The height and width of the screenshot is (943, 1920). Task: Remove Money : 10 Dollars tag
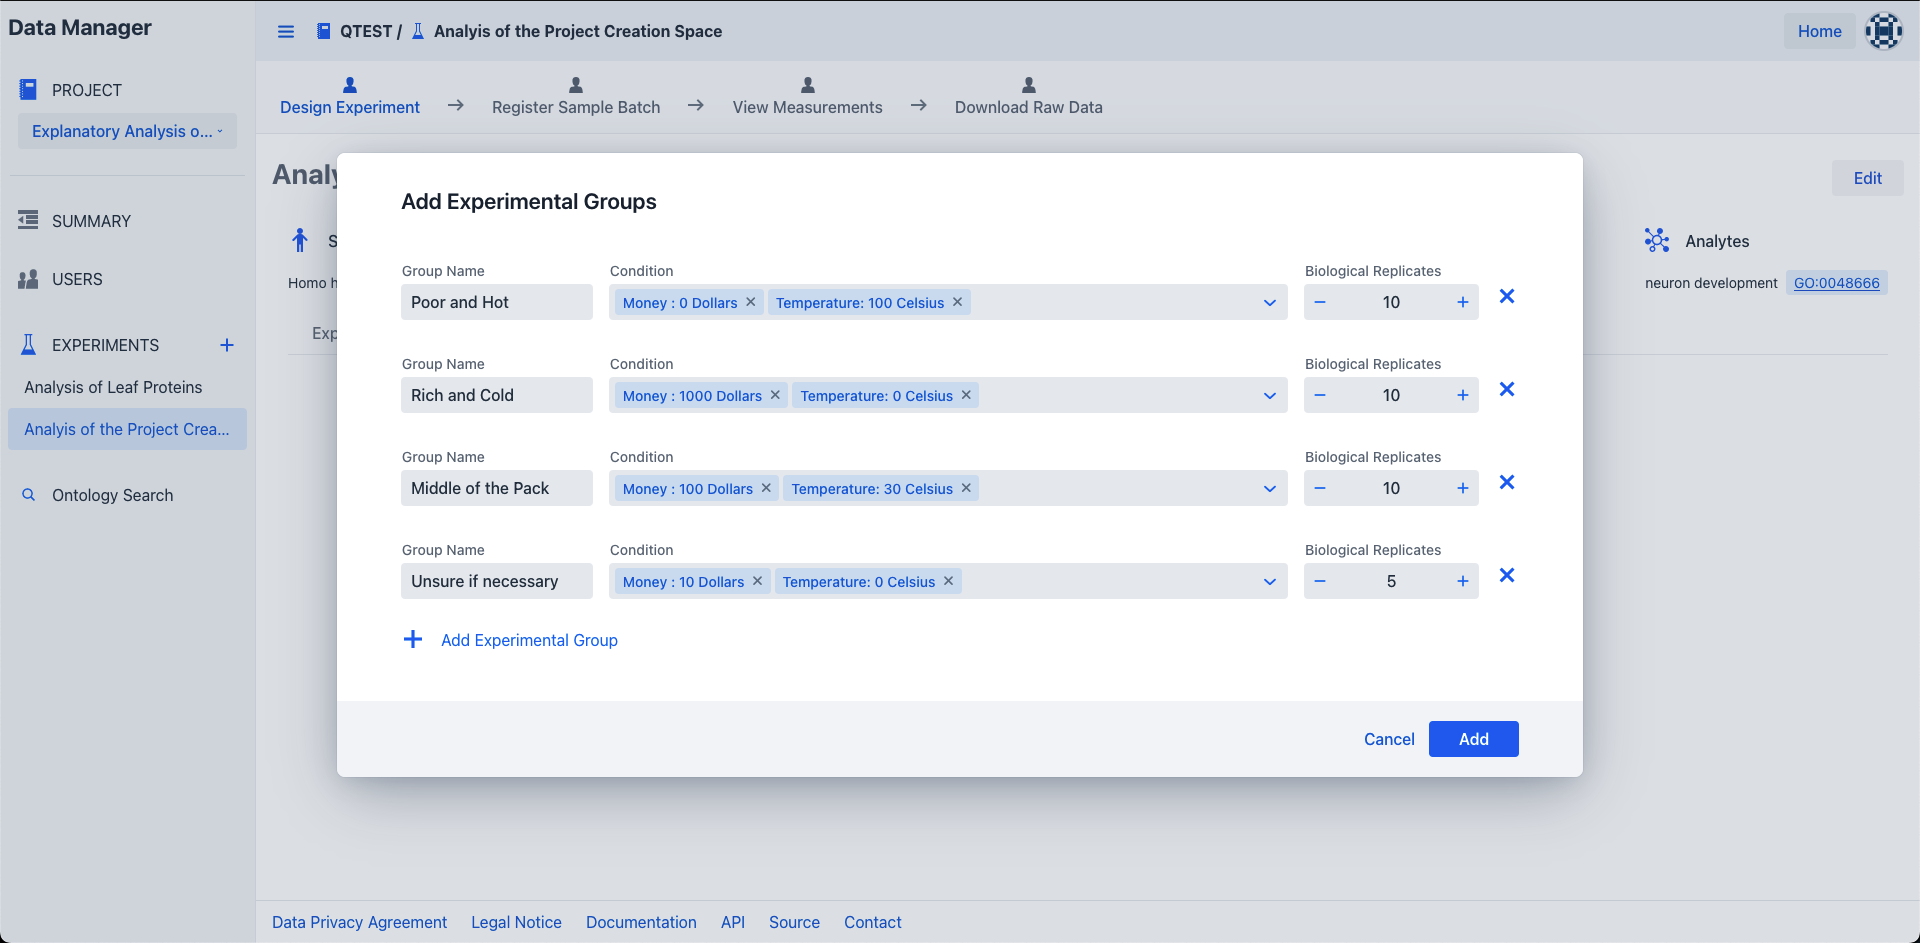tap(757, 581)
